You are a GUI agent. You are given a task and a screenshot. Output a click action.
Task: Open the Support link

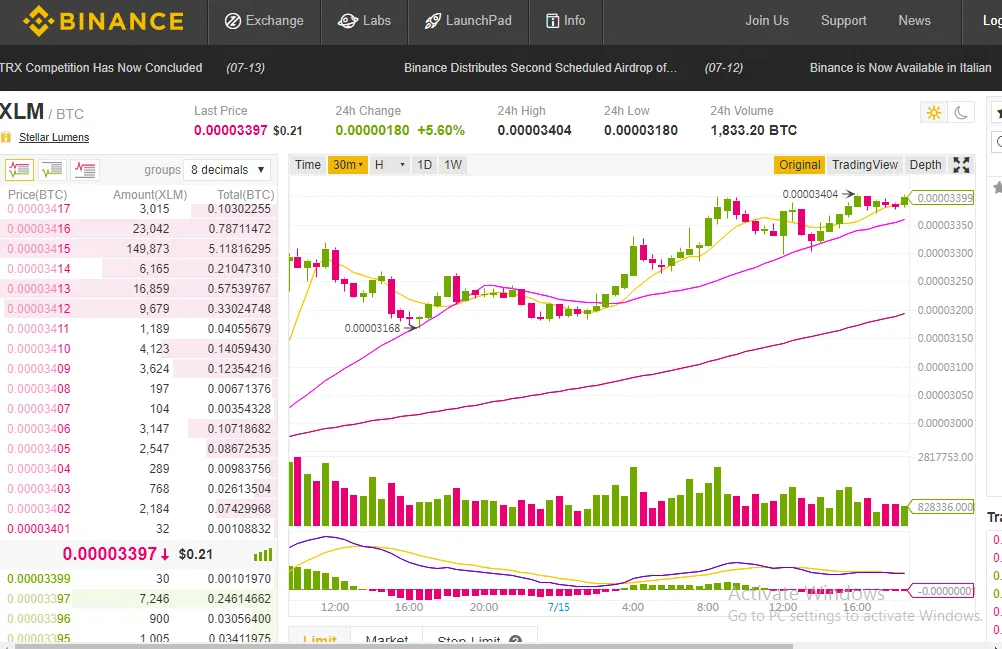[844, 20]
